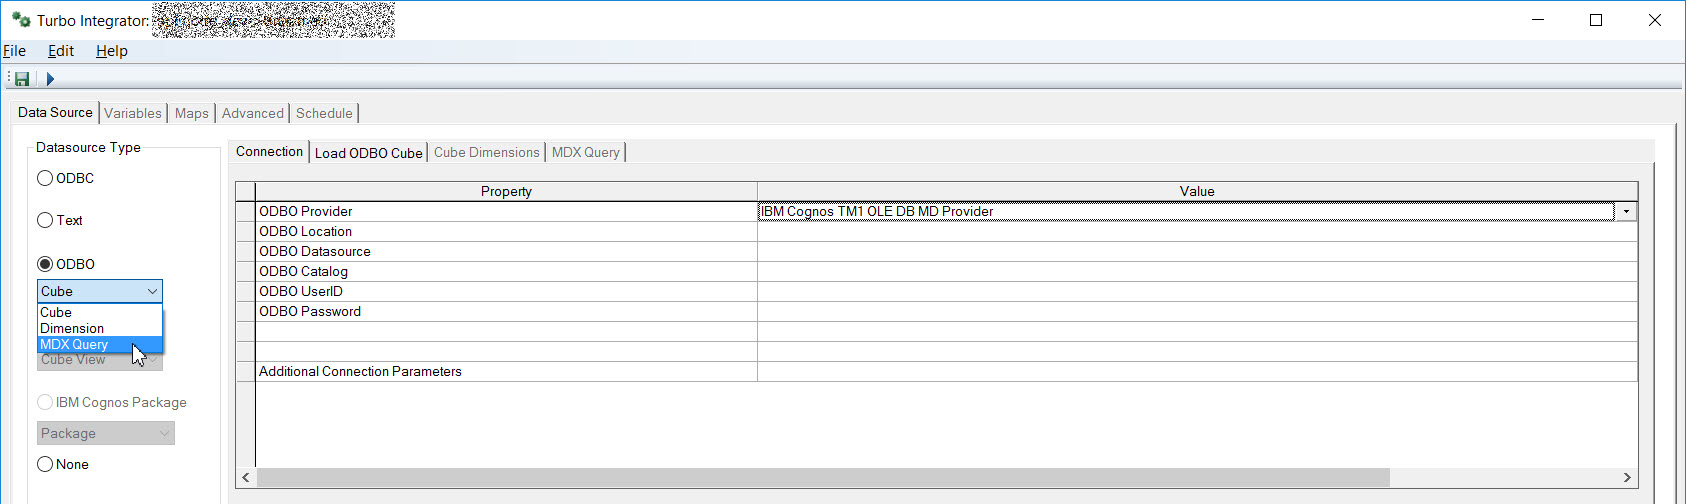Open the File menu
The width and height of the screenshot is (1686, 504).
[15, 51]
